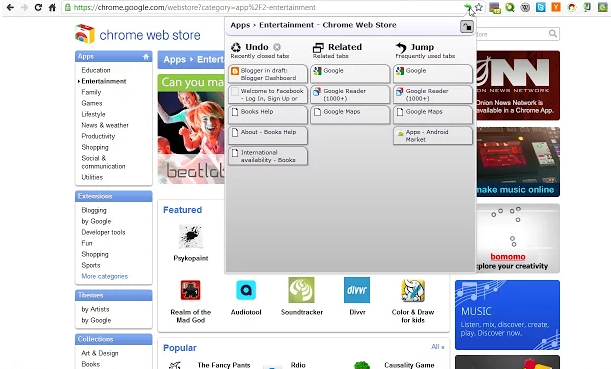611x369 pixels.
Task: Switch to Google under Related tabs
Action: tap(350, 74)
